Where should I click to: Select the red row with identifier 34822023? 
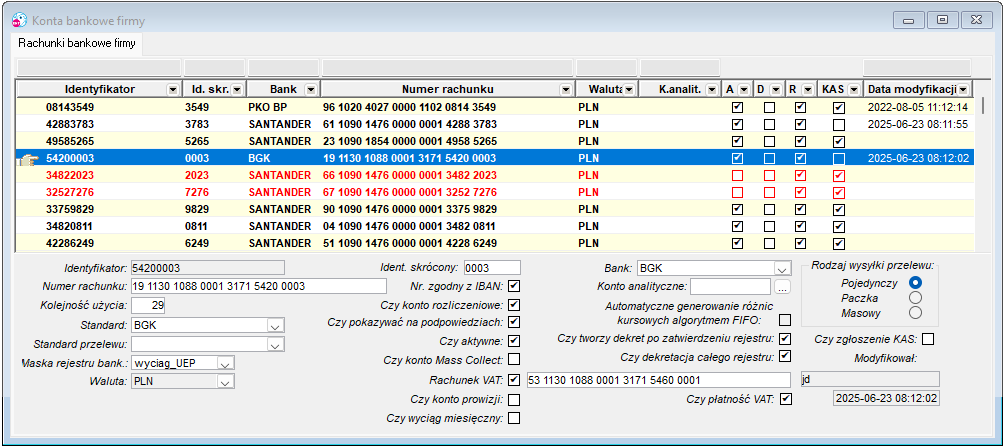pos(496,175)
